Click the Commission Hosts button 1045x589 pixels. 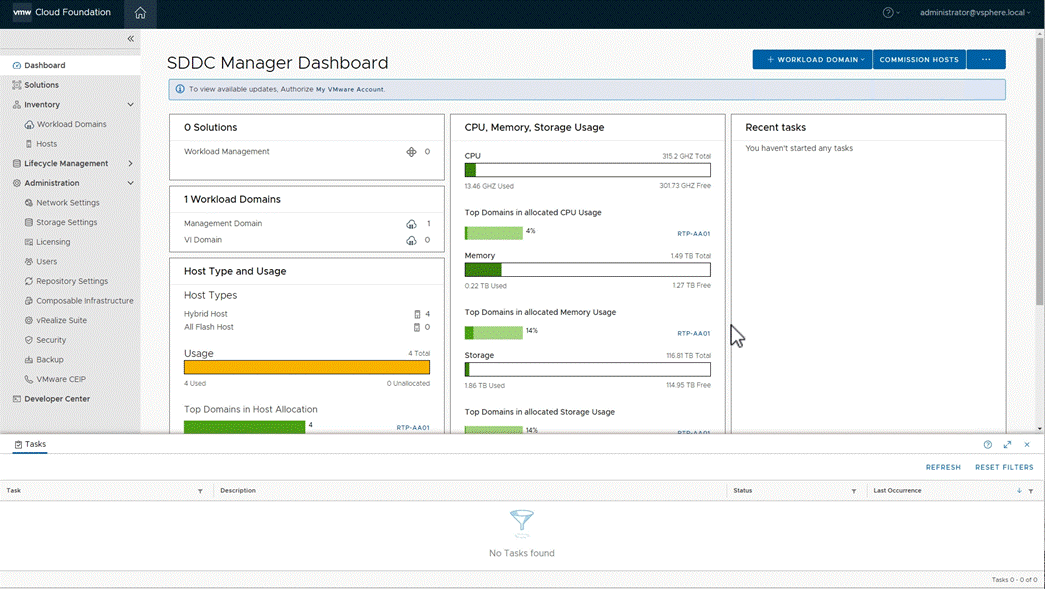pos(919,60)
